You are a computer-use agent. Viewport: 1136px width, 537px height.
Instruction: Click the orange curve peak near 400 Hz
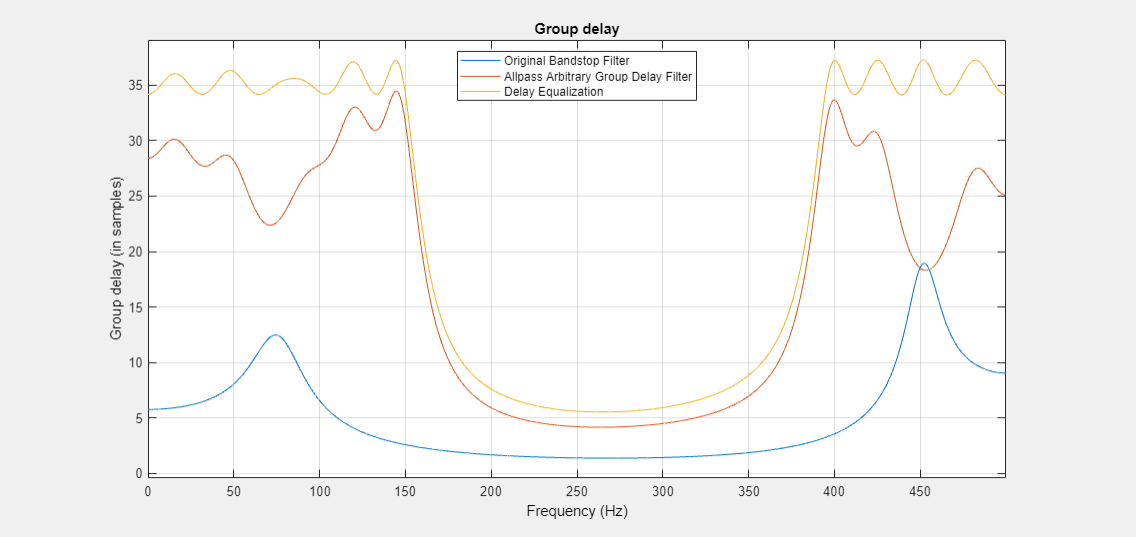pyautogui.click(x=834, y=100)
